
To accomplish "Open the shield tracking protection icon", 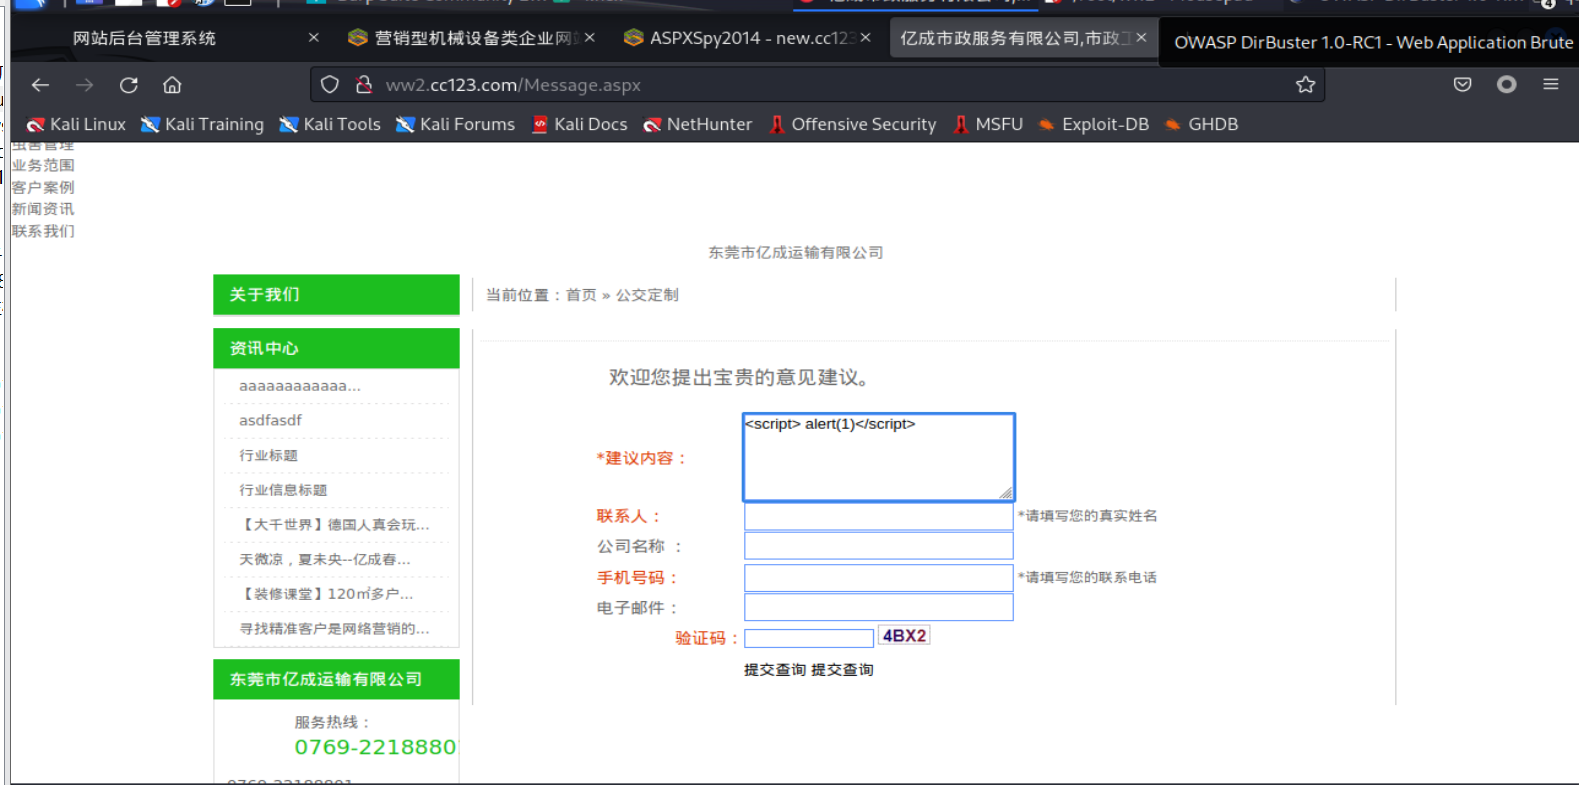I will (x=330, y=85).
